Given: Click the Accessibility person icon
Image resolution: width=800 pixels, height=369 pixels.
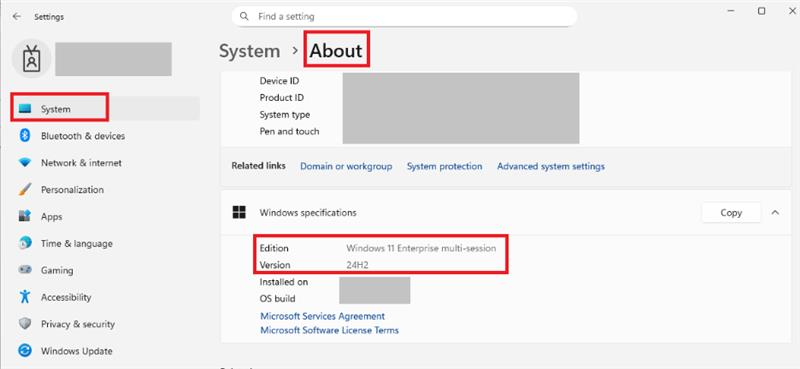Looking at the screenshot, I should pos(24,297).
